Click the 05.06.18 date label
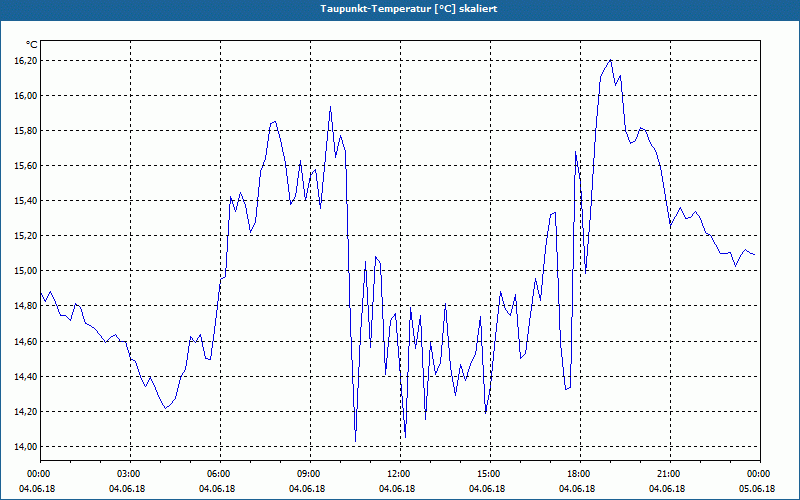This screenshot has height=500, width=800. tap(757, 489)
